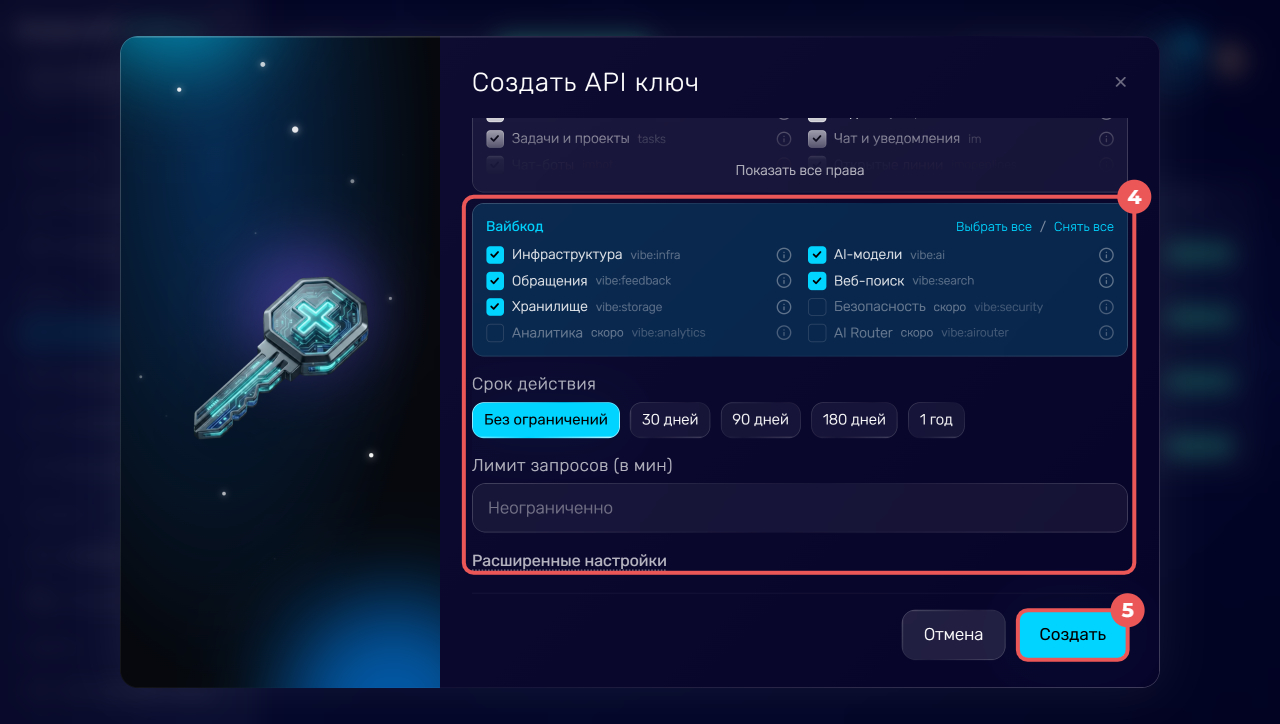
Task: Click the Создать API ключ title
Action: (x=585, y=82)
